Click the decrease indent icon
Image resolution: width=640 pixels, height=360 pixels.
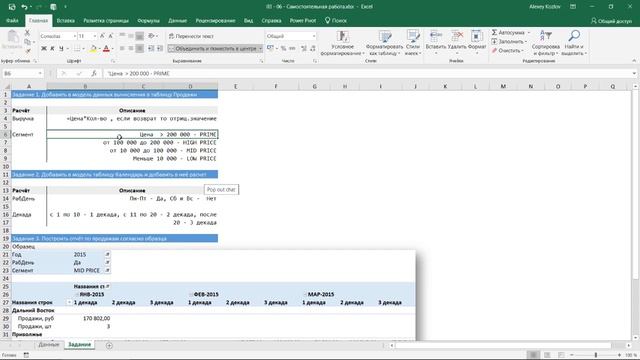click(151, 49)
